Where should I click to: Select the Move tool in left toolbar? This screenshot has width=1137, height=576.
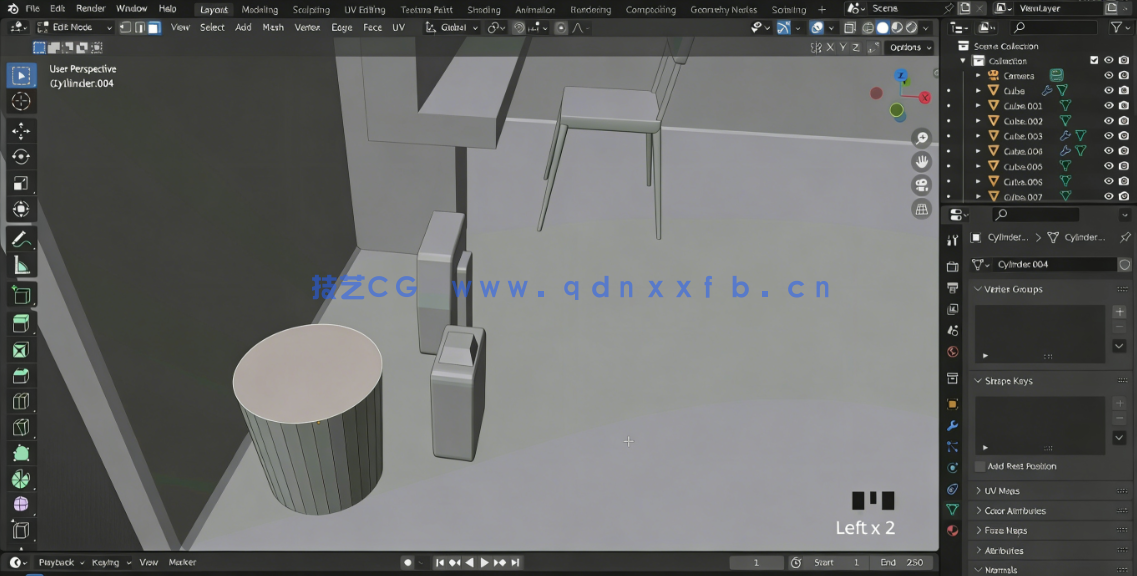(20, 131)
